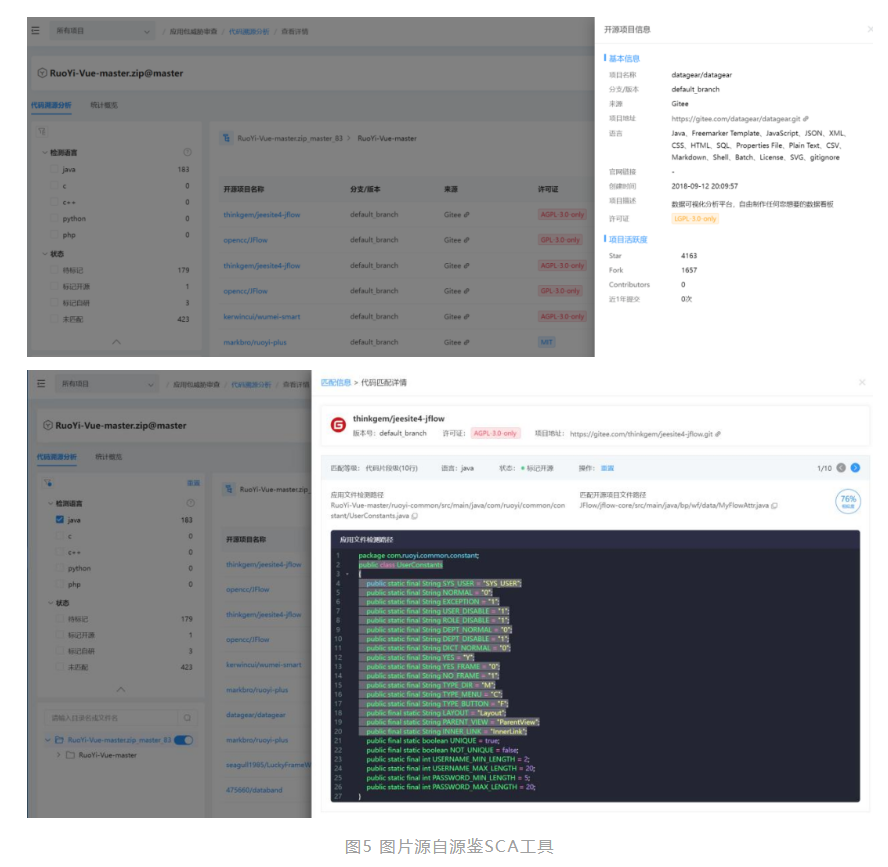Collapse 状态 section in upper screenshot
Screen dimensions: 888x867
pos(45,254)
